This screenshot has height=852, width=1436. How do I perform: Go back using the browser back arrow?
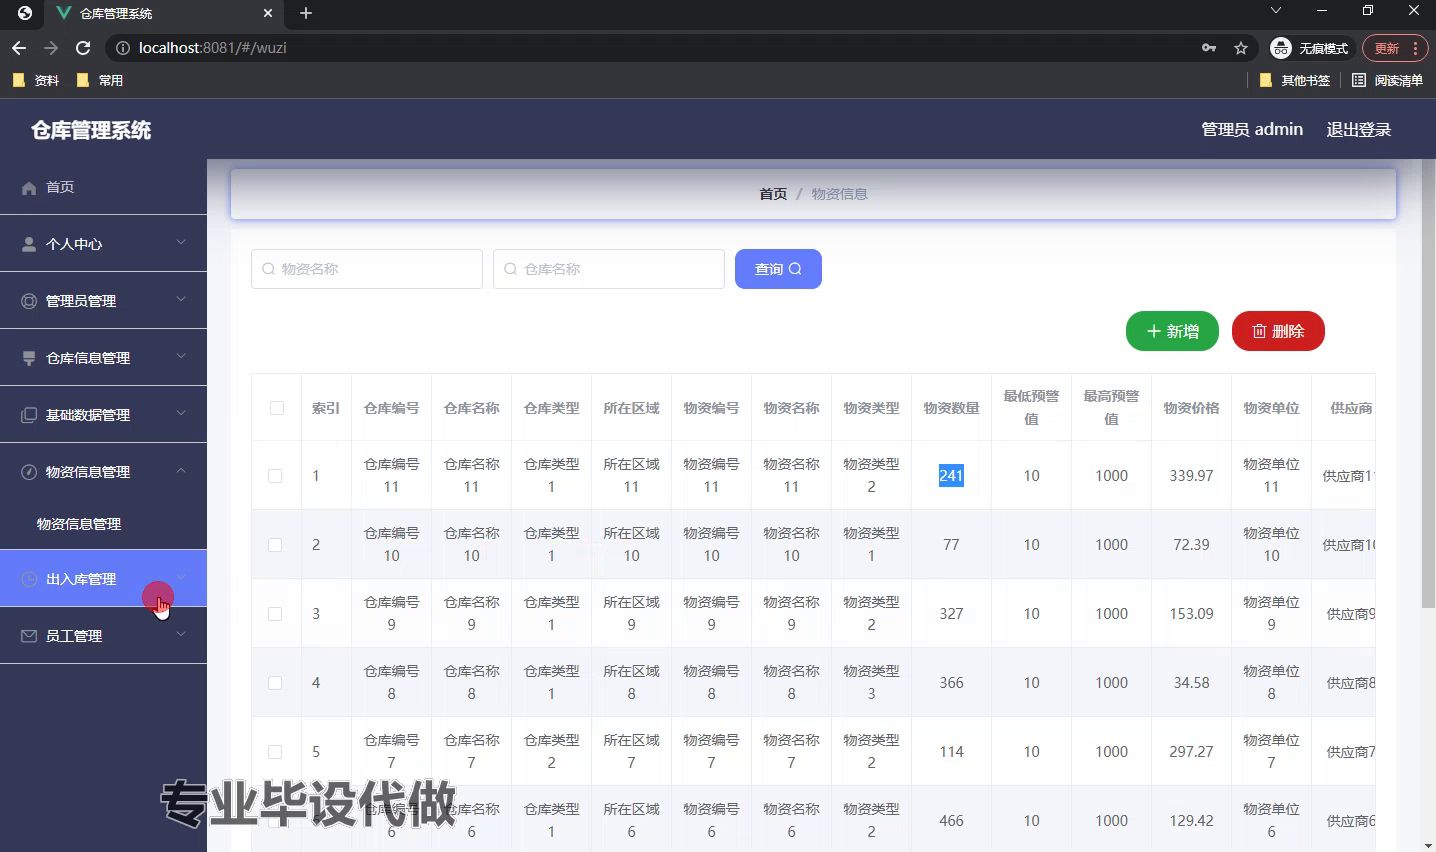[19, 48]
